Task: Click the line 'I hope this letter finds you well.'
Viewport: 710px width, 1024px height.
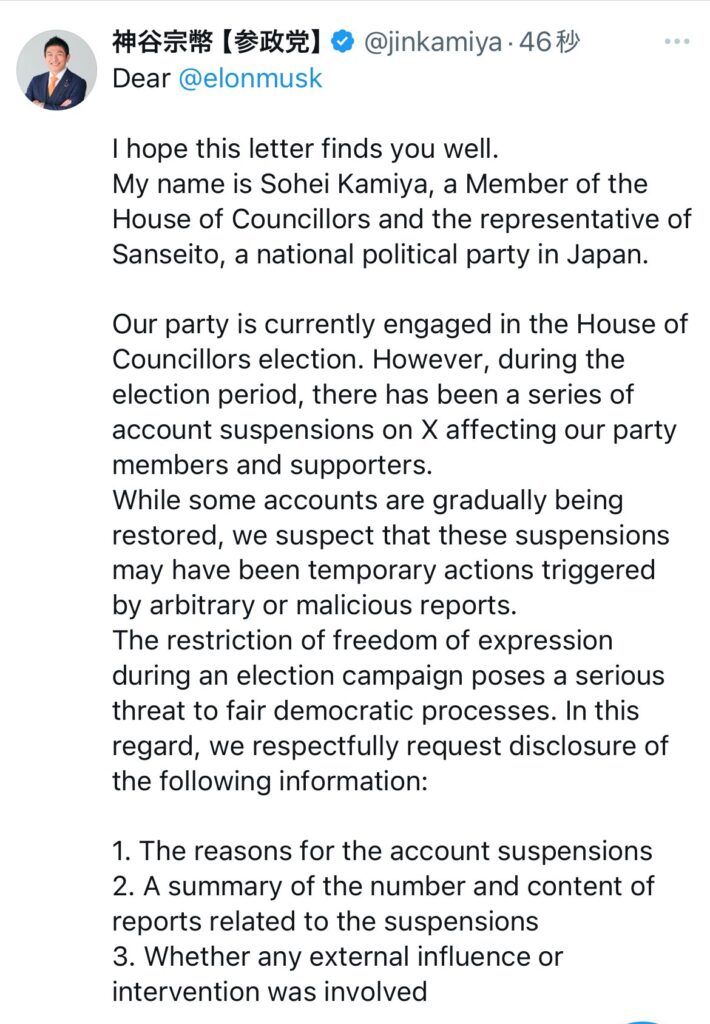Action: [x=306, y=149]
